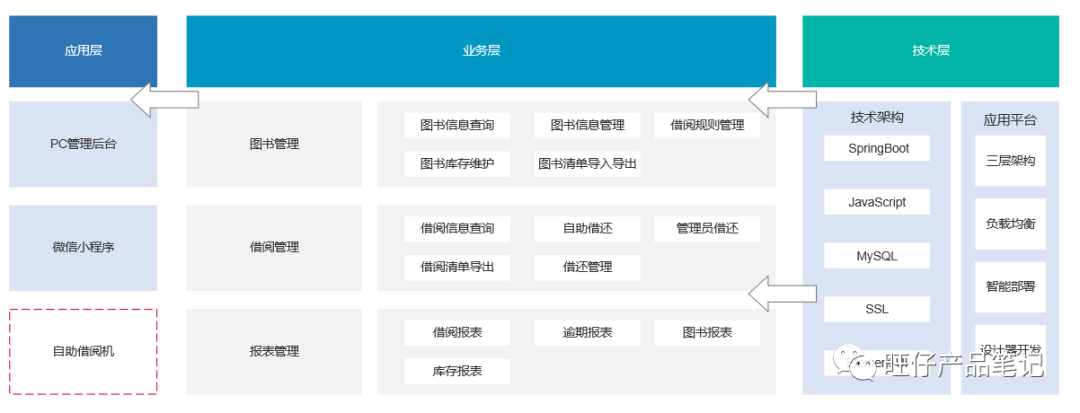Viewport: 1080px width, 413px height.
Task: Click the 技术层 header block
Action: click(931, 51)
